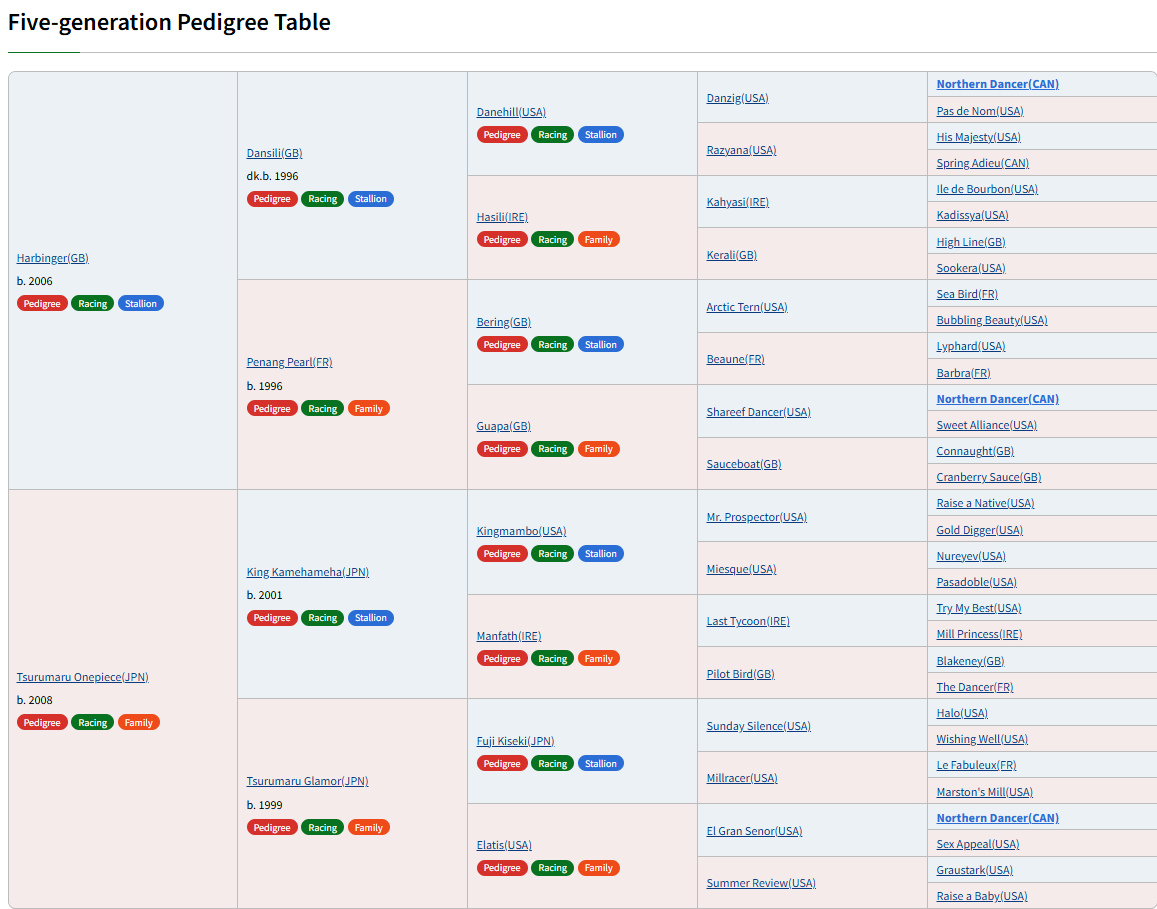Screen dimensions: 1157x909
Task: Click Kingmambo's Stallion badge
Action: (x=601, y=553)
